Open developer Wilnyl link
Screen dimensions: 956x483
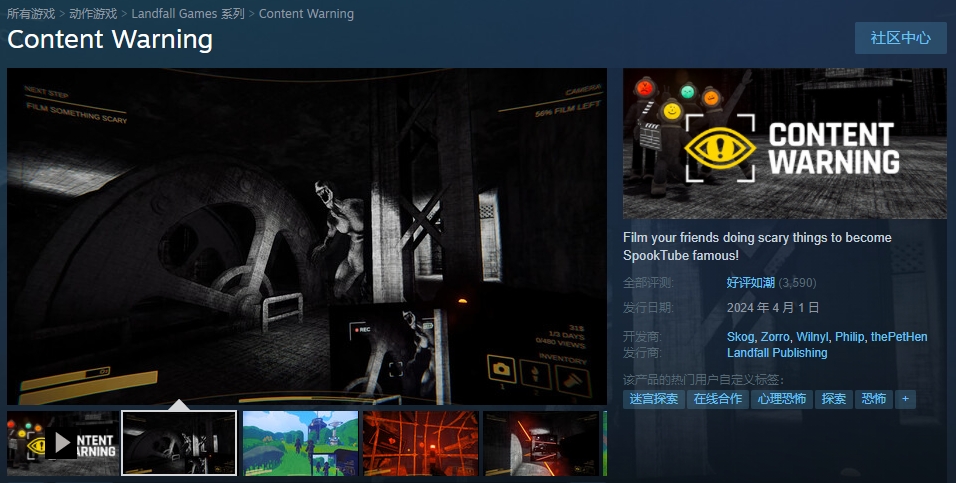pos(812,337)
